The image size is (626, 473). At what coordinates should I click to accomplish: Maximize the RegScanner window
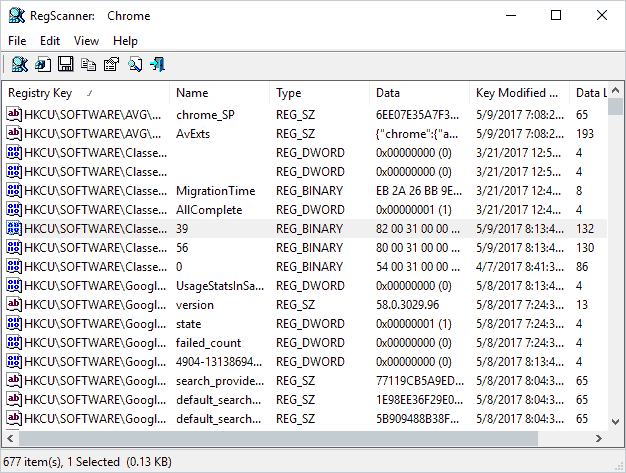(556, 16)
